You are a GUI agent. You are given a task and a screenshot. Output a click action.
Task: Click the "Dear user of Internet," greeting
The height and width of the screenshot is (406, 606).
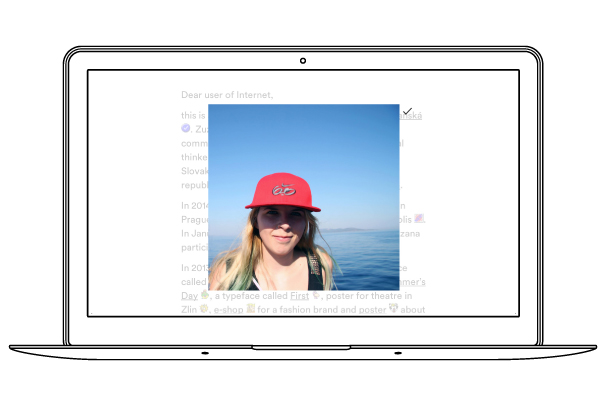[x=226, y=95]
